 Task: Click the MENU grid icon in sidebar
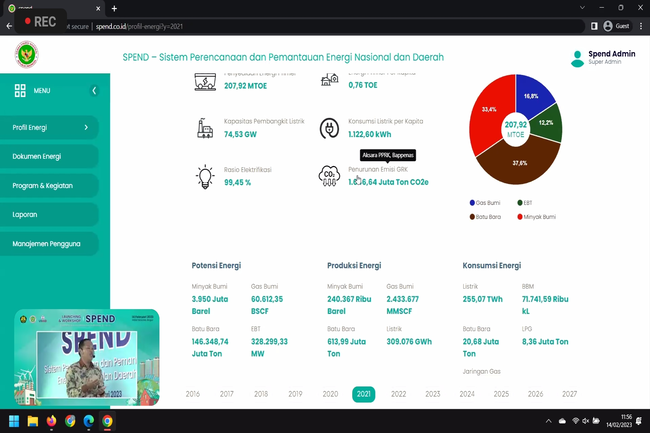(x=20, y=90)
